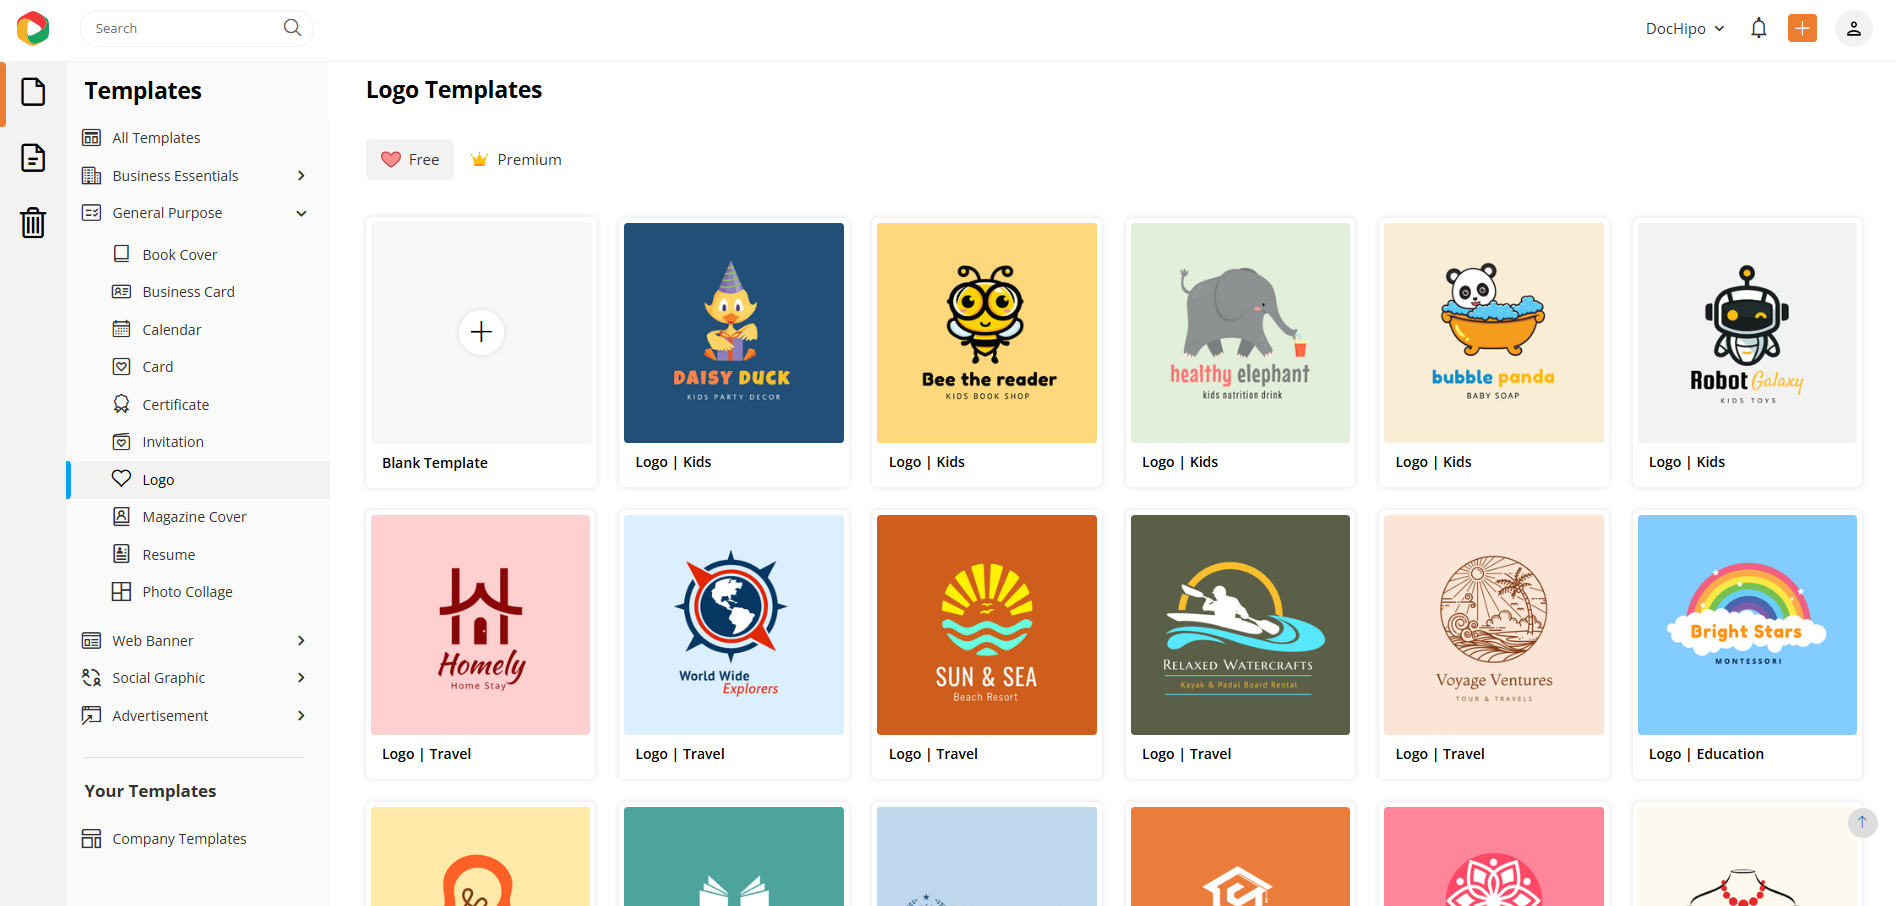Expand the Business Essentials section
Viewport: 1896px width, 906px height.
(x=300, y=175)
